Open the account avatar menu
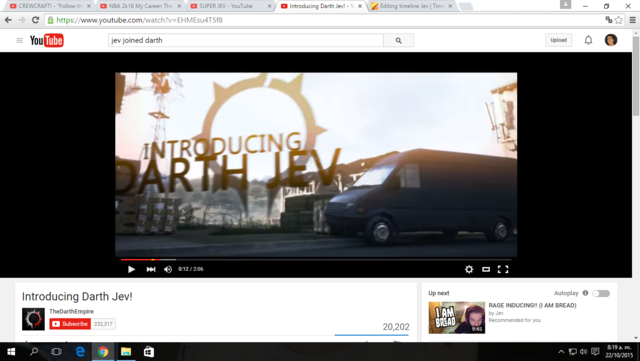The image size is (640, 361). 611,40
